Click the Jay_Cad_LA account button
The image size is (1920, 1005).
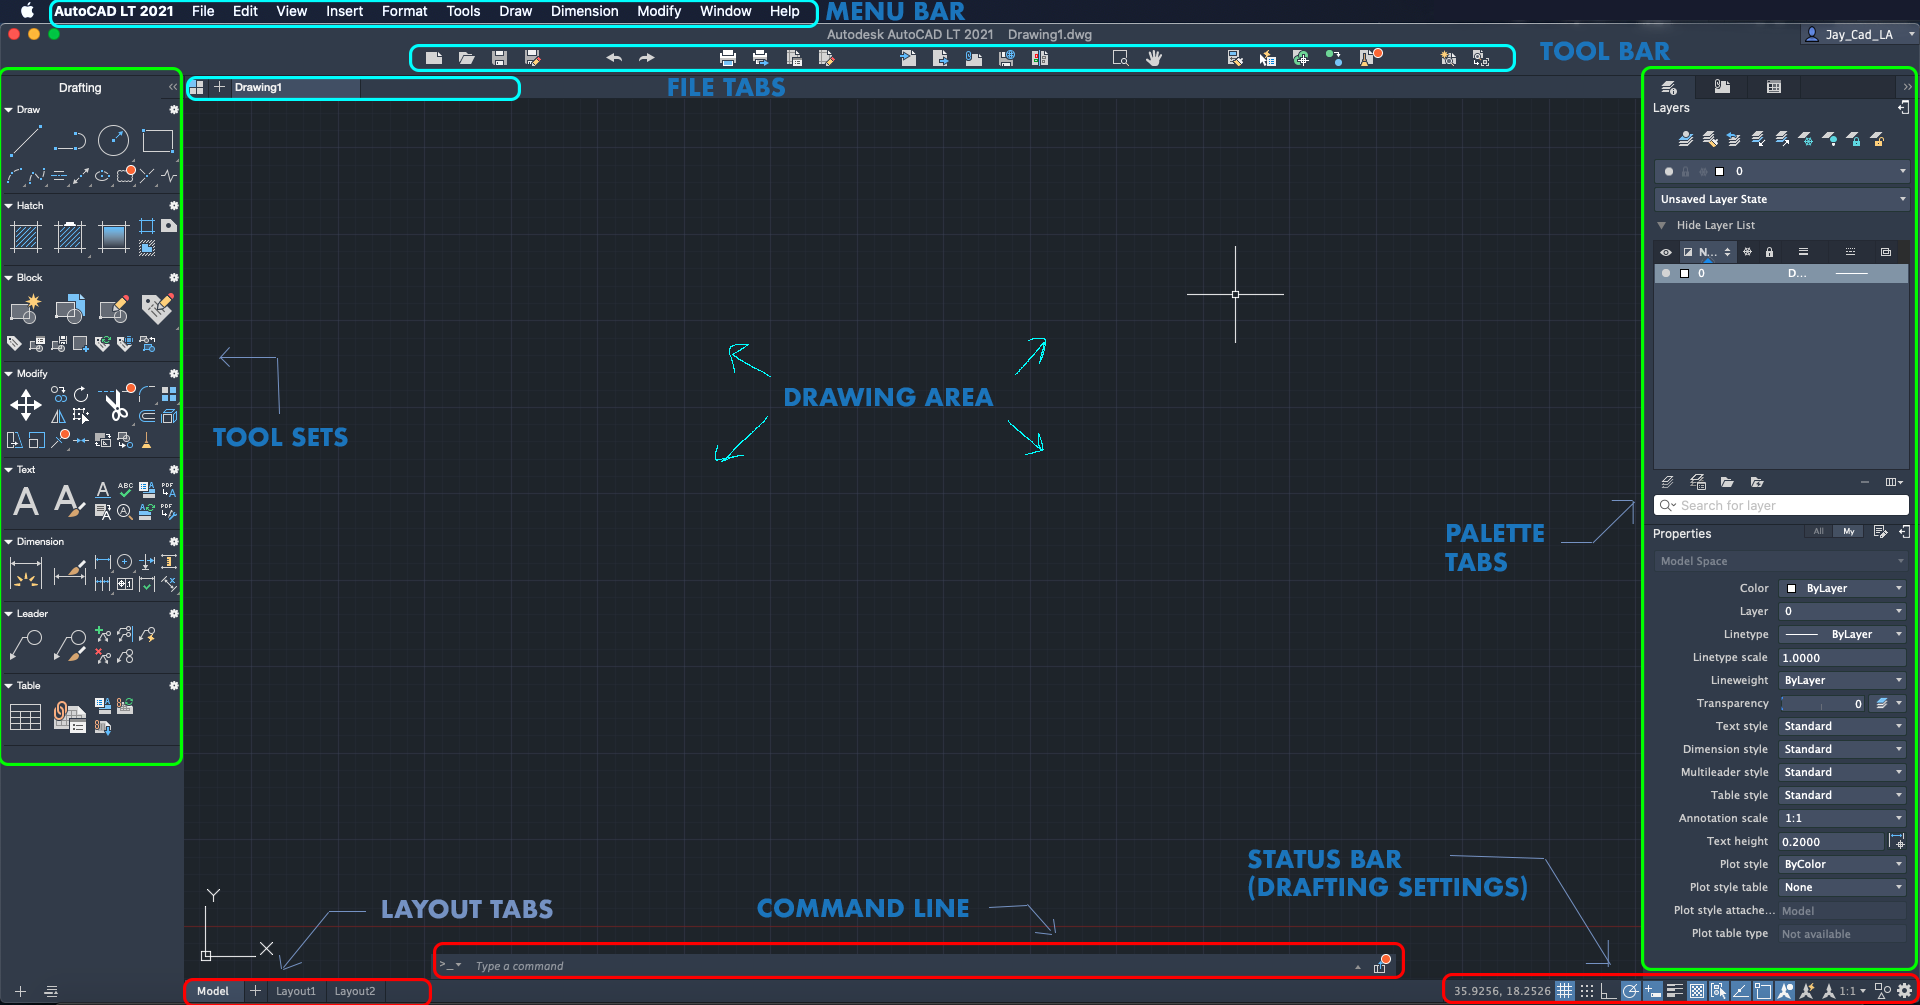point(1859,34)
